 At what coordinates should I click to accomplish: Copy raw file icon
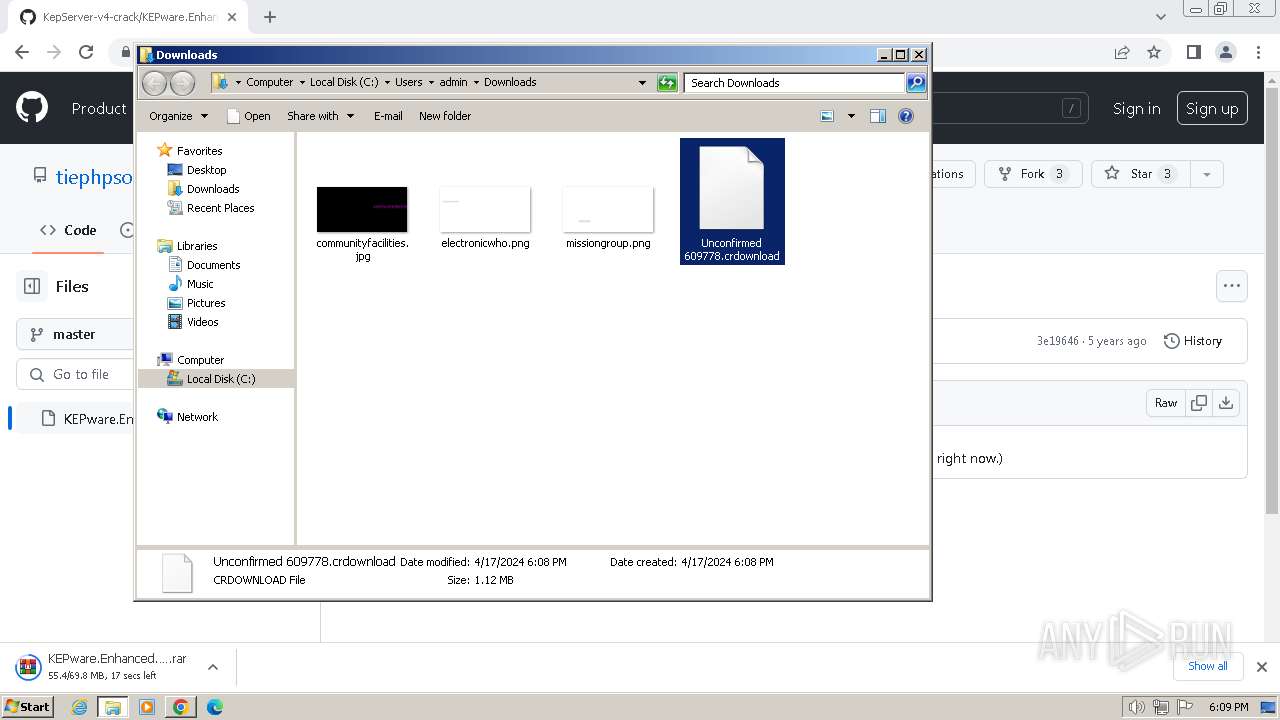(1199, 403)
